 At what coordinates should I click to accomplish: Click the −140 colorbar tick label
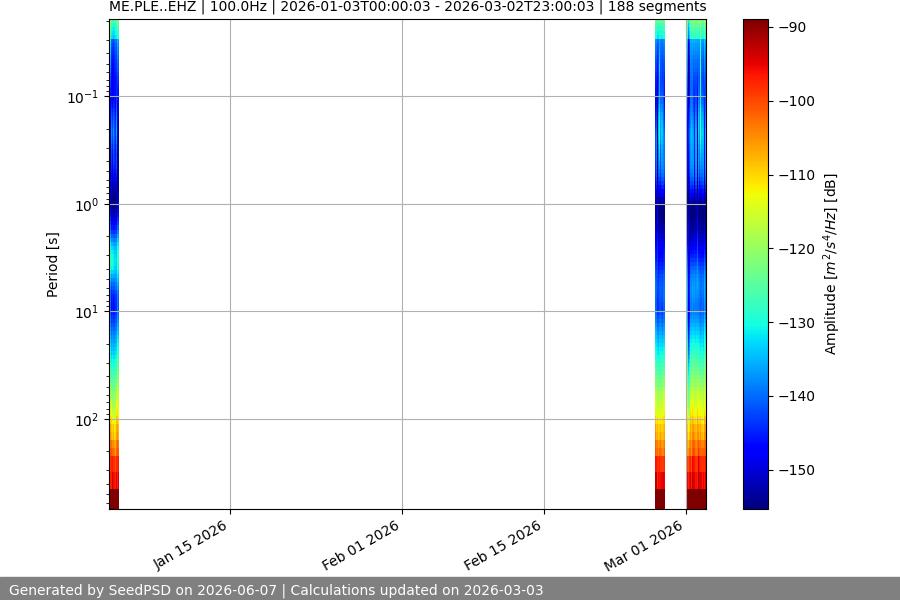click(x=797, y=396)
